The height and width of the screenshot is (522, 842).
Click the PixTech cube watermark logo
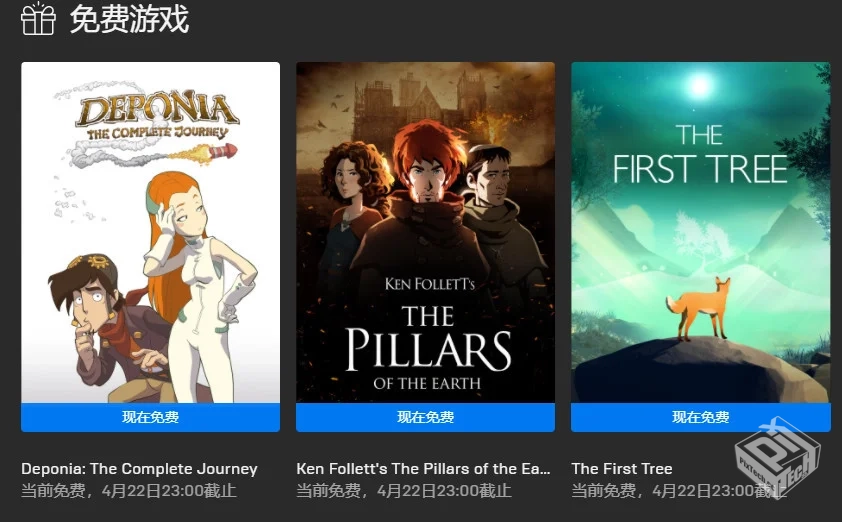[777, 456]
